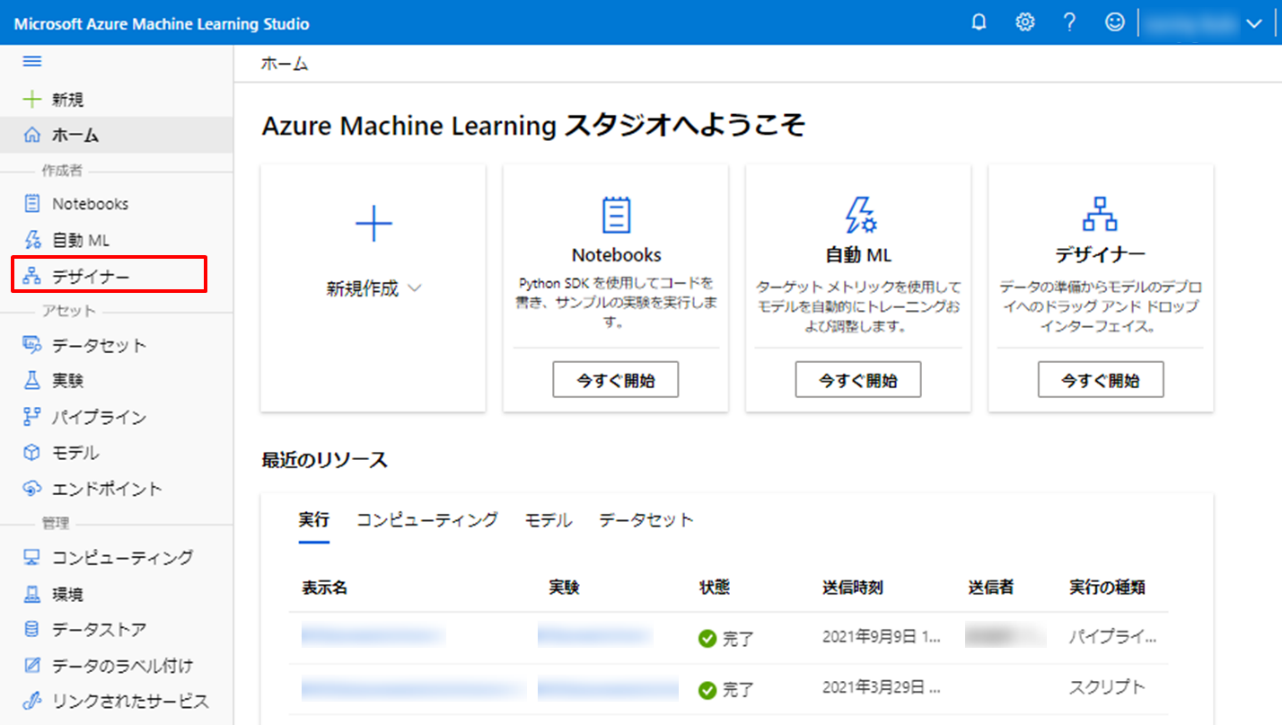Click the home icon beside ホーム
The width and height of the screenshot is (1282, 725).
click(x=32, y=135)
